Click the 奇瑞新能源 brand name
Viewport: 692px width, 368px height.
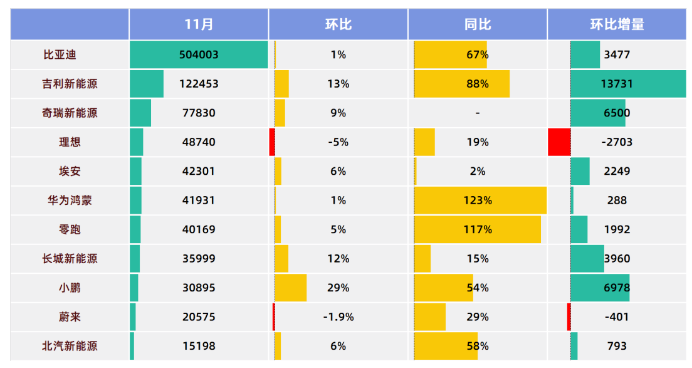70,113
